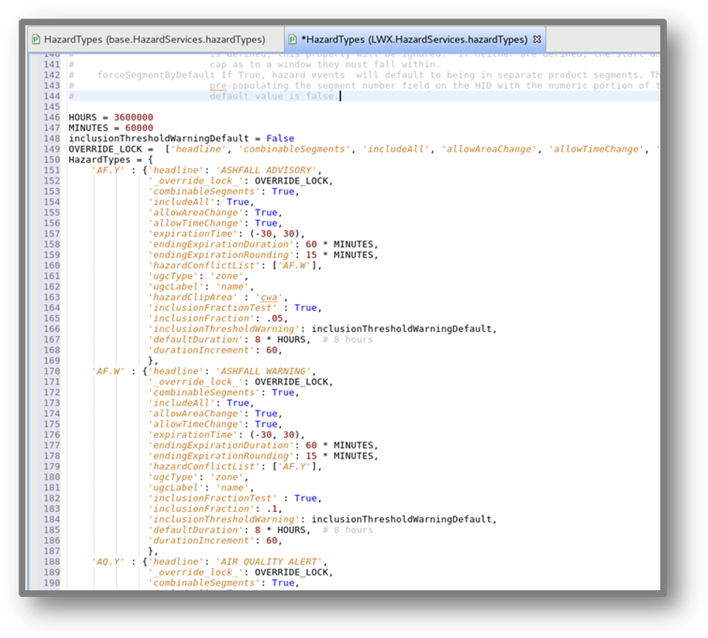Image resolution: width=708 pixels, height=638 pixels.
Task: Click the Python file icon on base HazardTypes tab
Action: pos(36,40)
